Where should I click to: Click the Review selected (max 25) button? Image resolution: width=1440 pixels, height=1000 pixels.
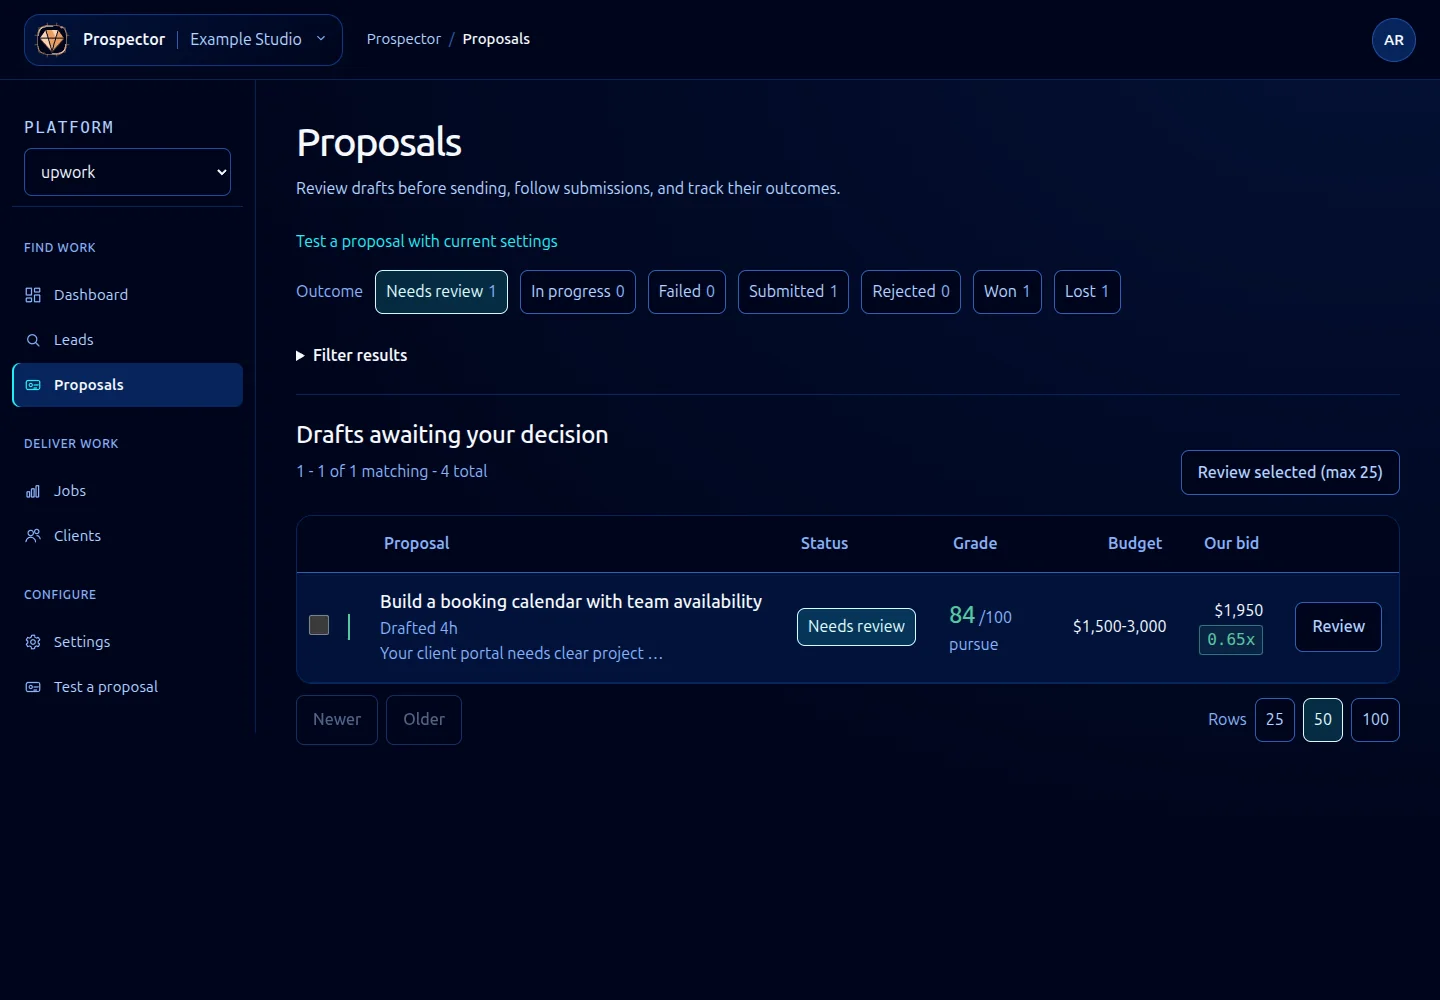[x=1290, y=472]
